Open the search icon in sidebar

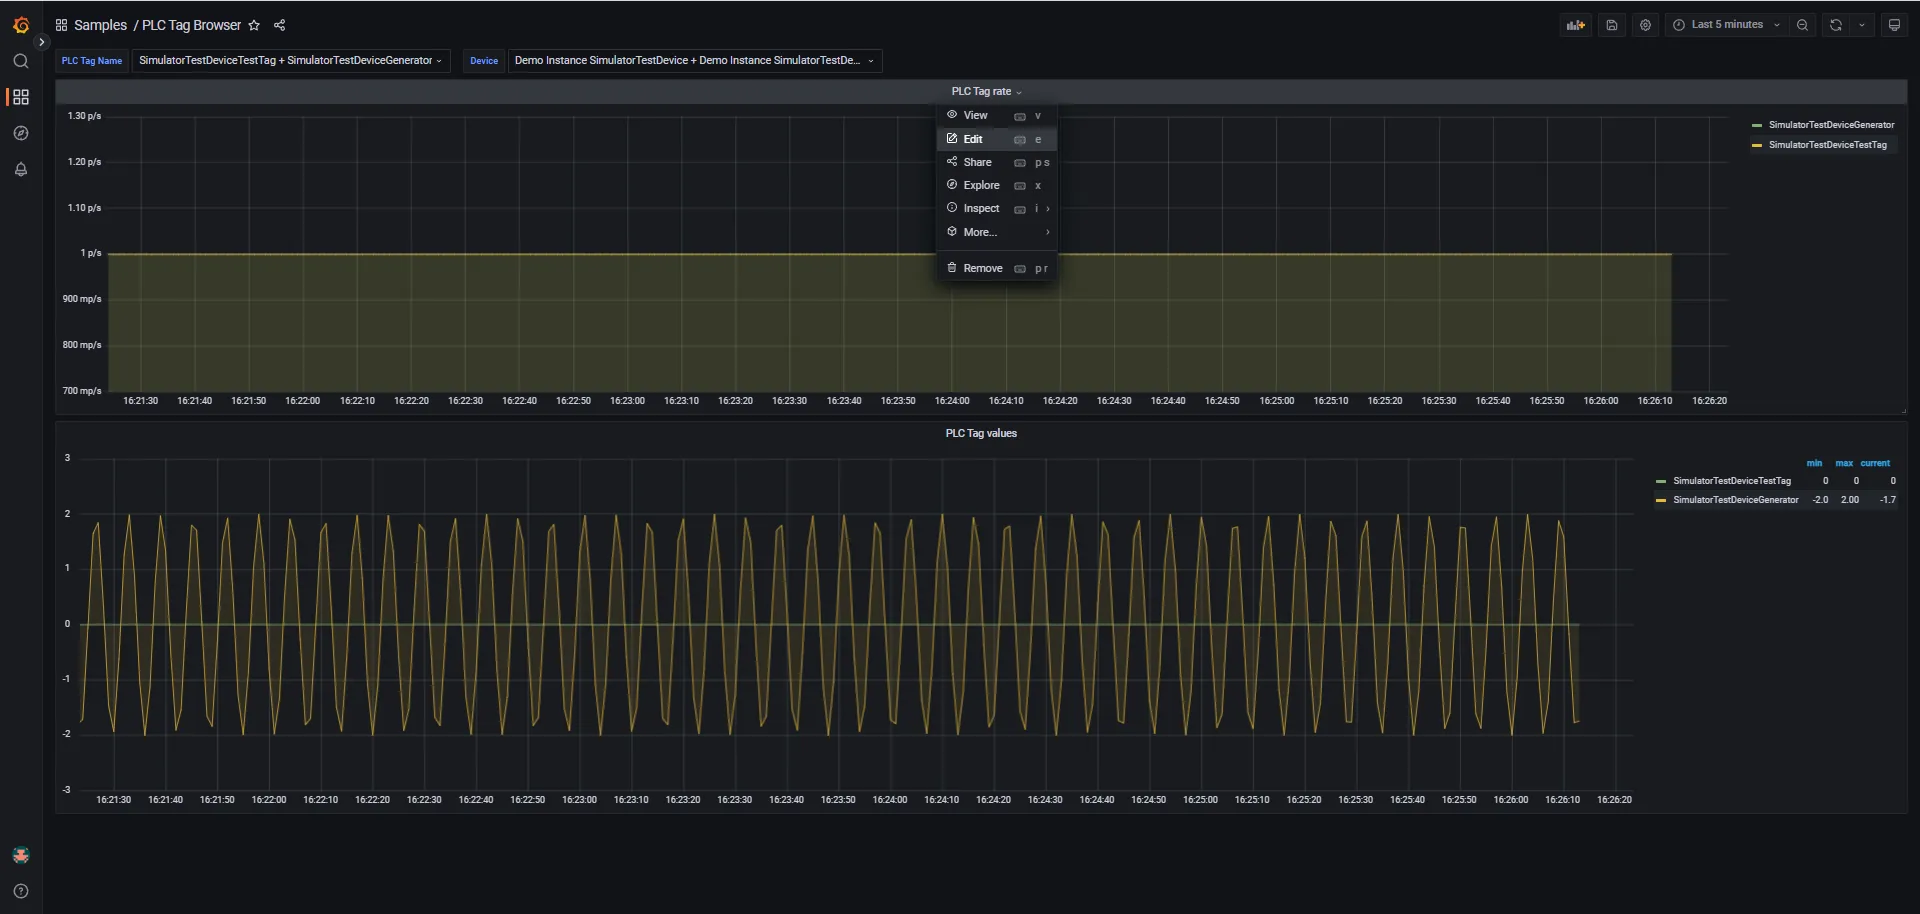[21, 61]
